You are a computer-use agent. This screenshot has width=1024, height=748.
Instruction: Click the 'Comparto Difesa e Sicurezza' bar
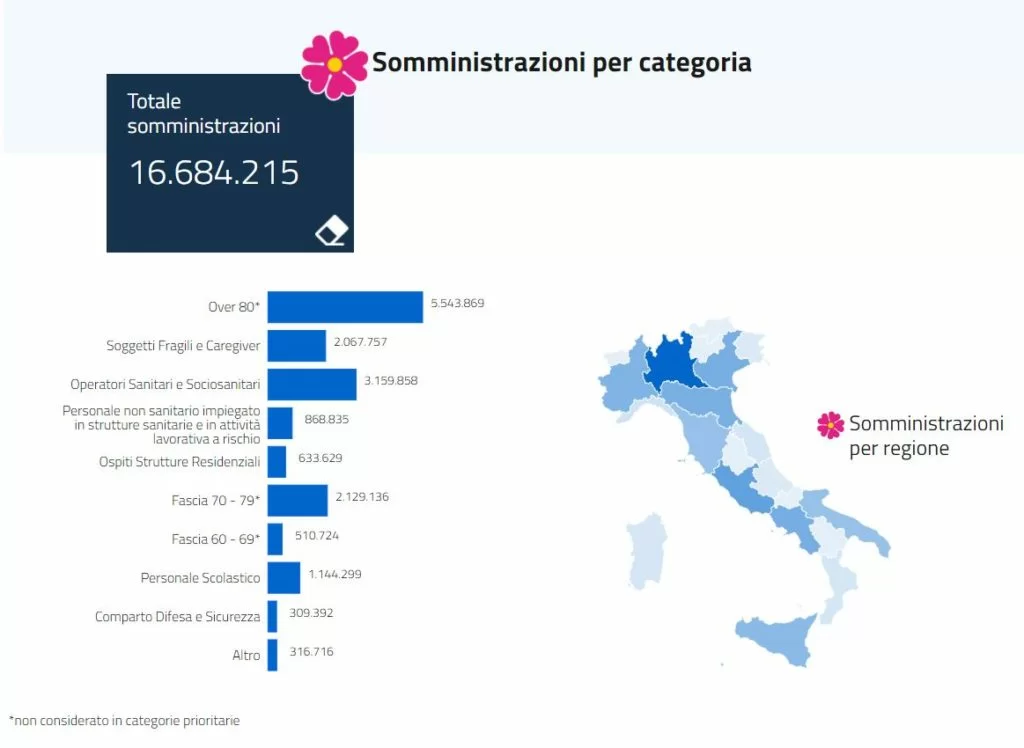[272, 616]
